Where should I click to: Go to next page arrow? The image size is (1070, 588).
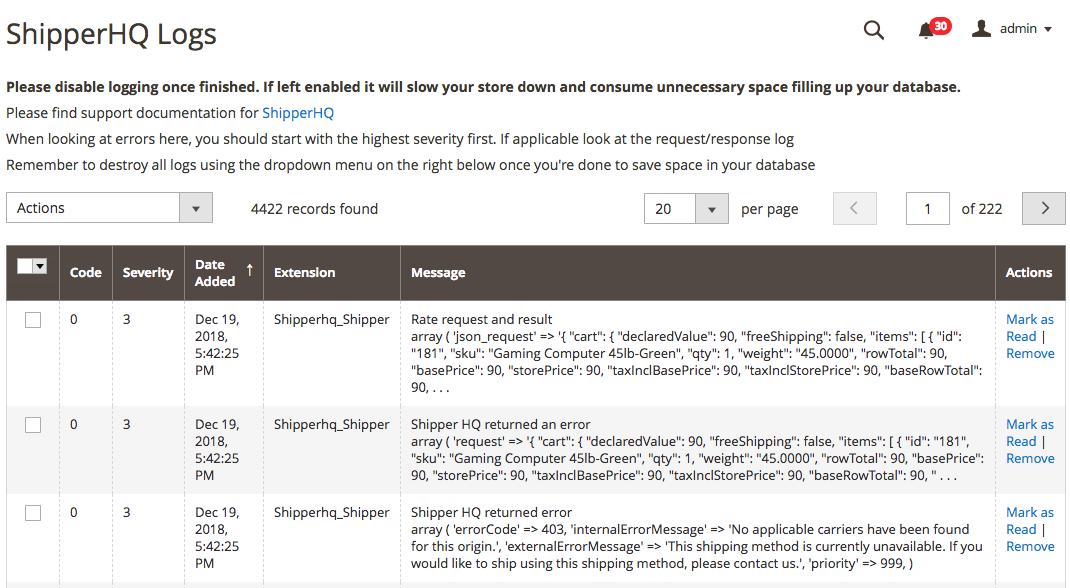pos(1044,208)
